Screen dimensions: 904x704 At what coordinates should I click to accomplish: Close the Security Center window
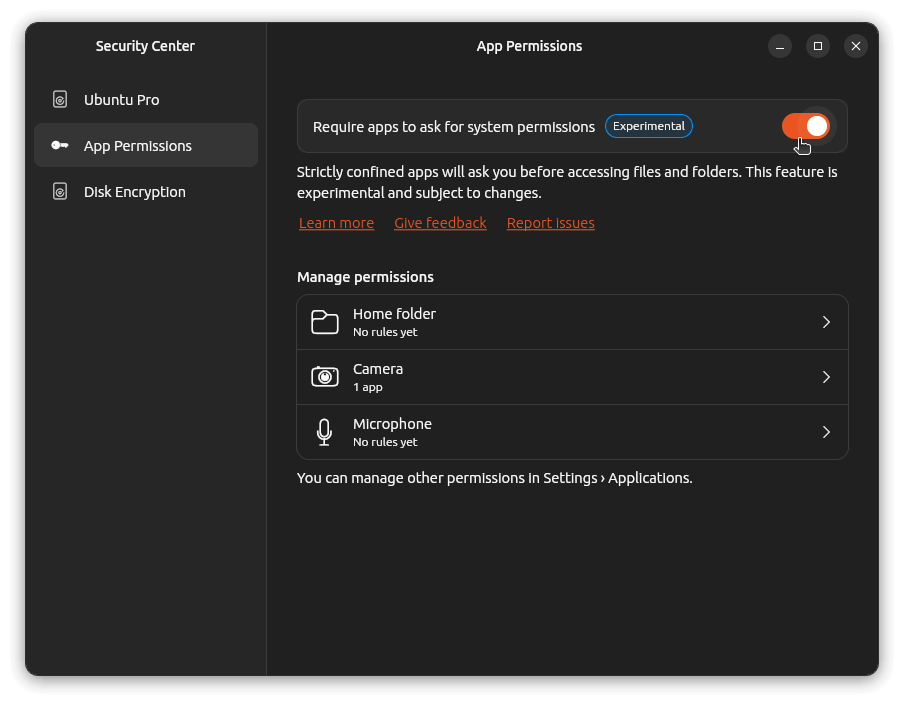(855, 46)
